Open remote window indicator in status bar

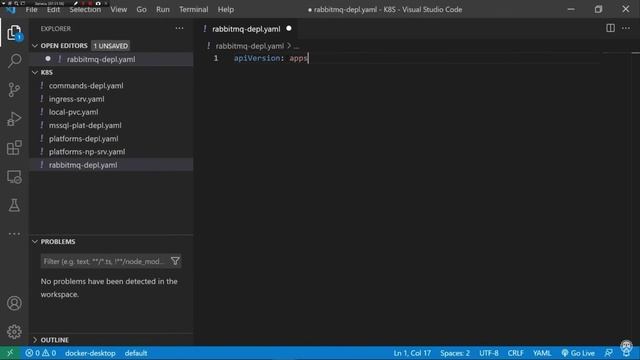click(10, 353)
